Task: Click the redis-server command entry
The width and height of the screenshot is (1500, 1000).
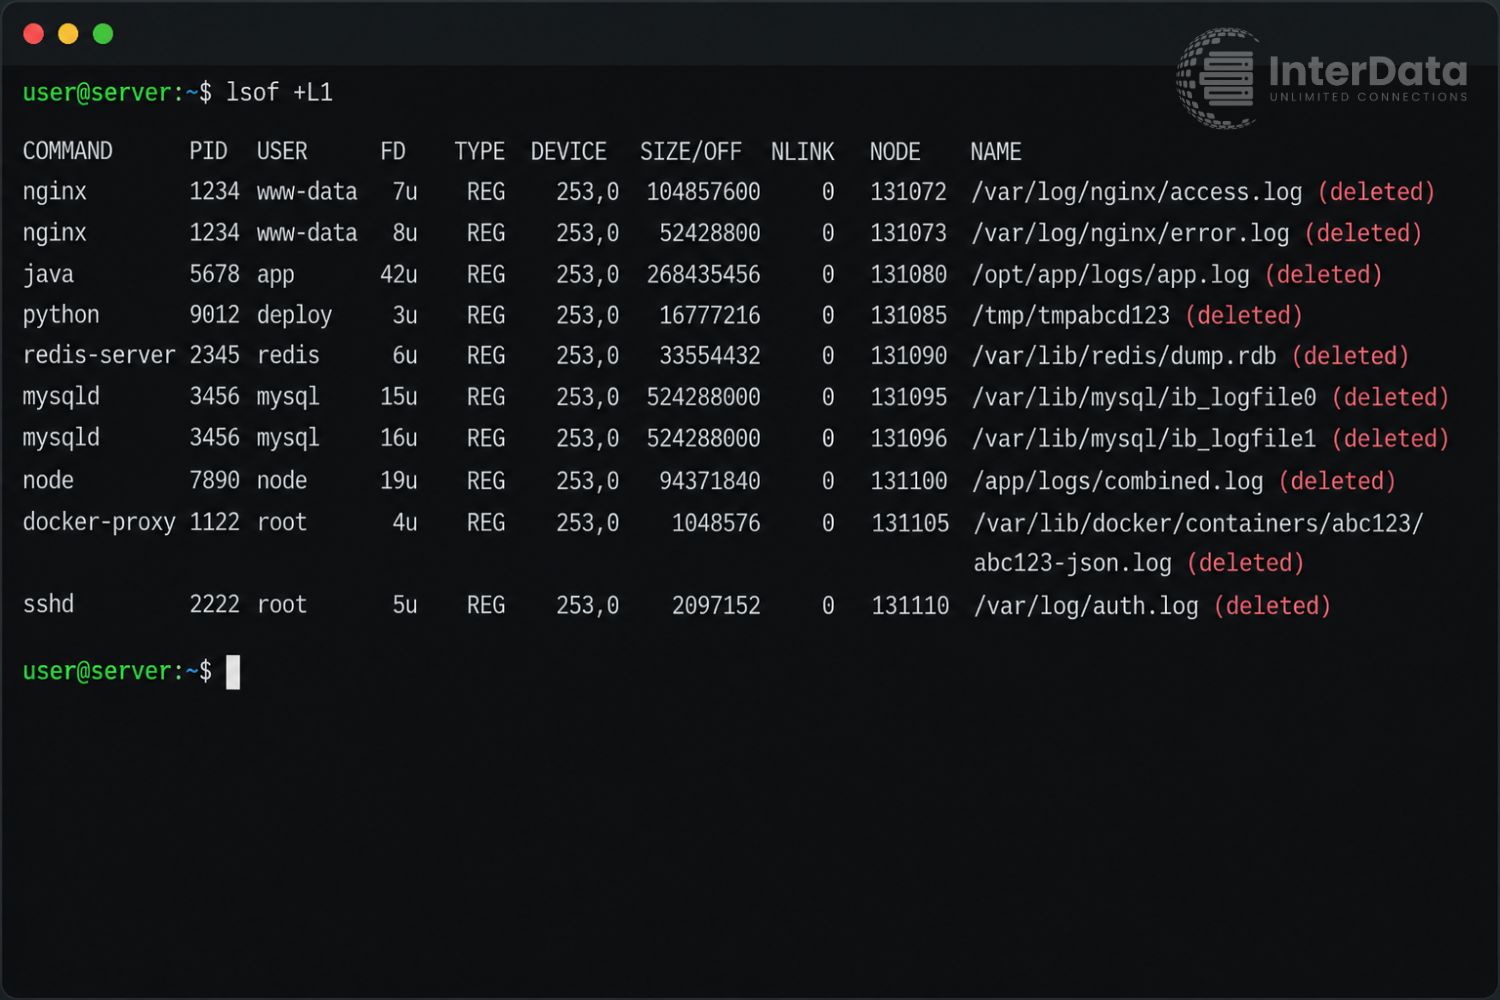Action: [99, 355]
